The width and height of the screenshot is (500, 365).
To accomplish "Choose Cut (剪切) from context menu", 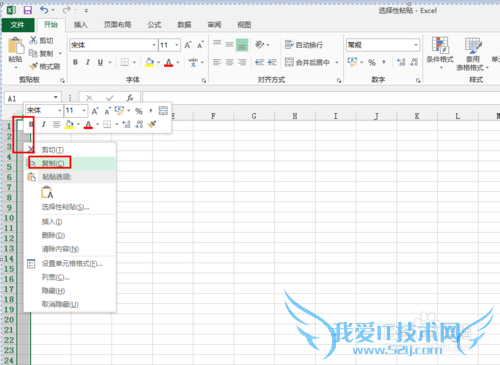I will pos(70,150).
